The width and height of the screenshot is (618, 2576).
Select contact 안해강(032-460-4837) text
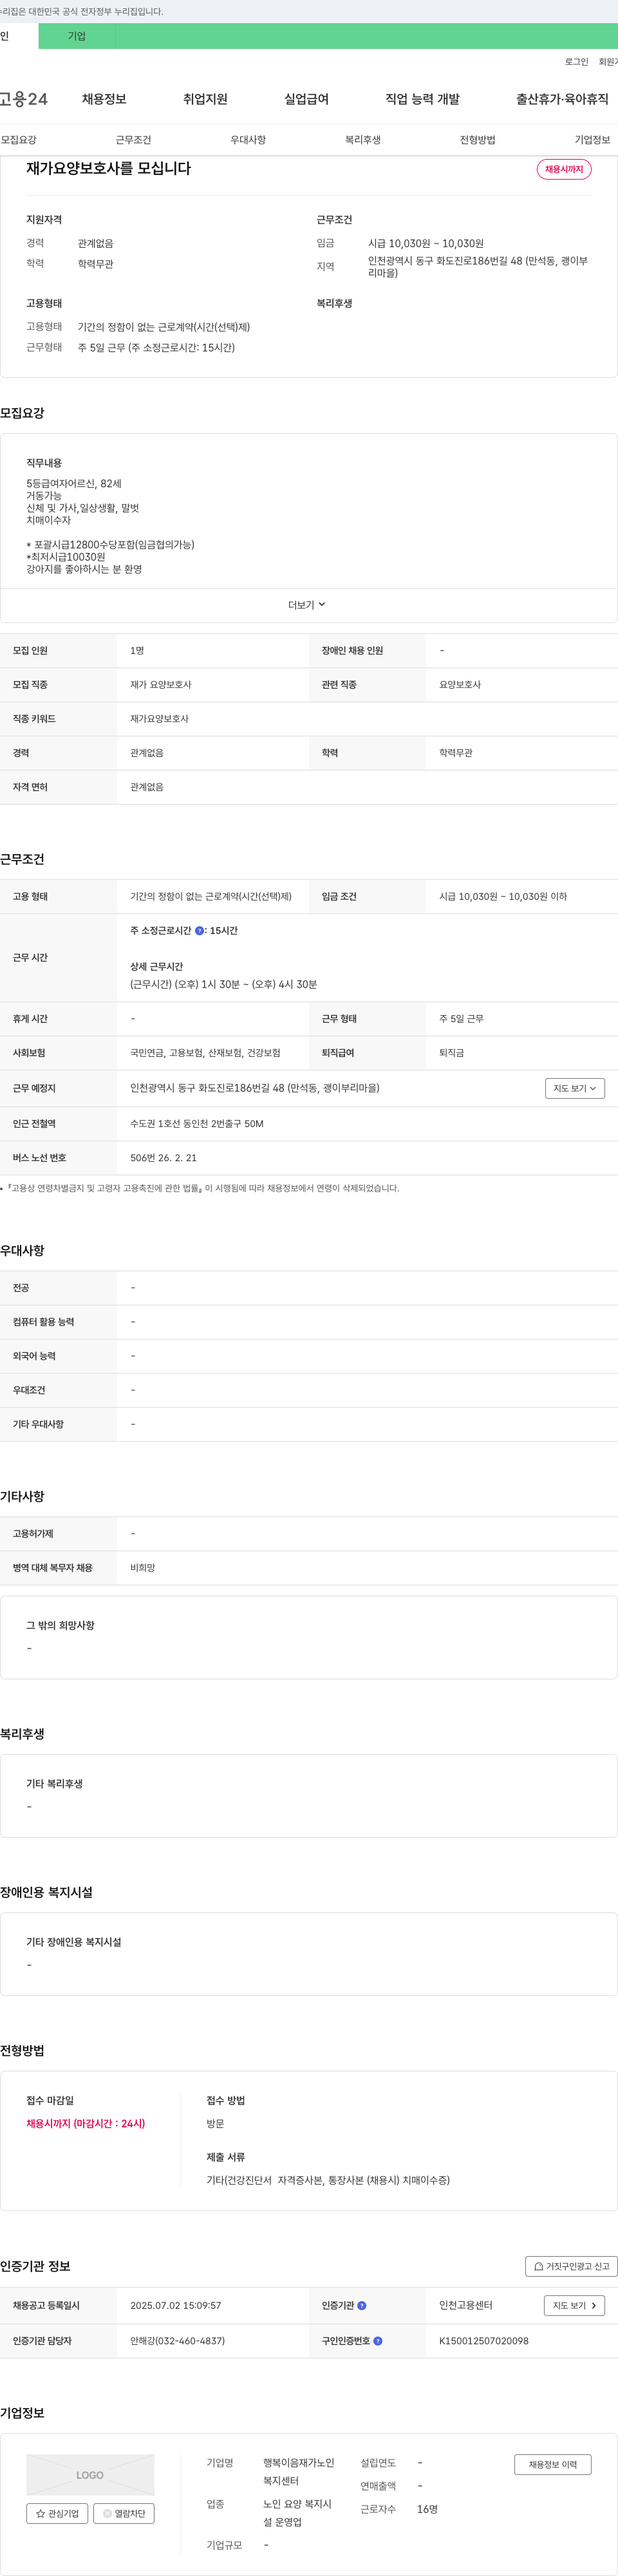[177, 2341]
